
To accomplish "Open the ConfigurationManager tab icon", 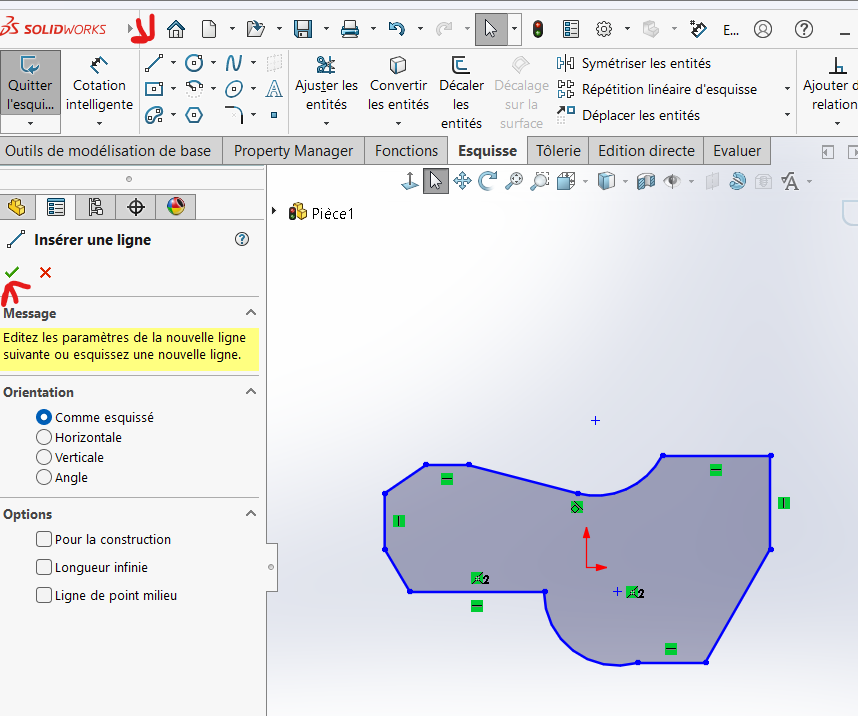I will 96,207.
